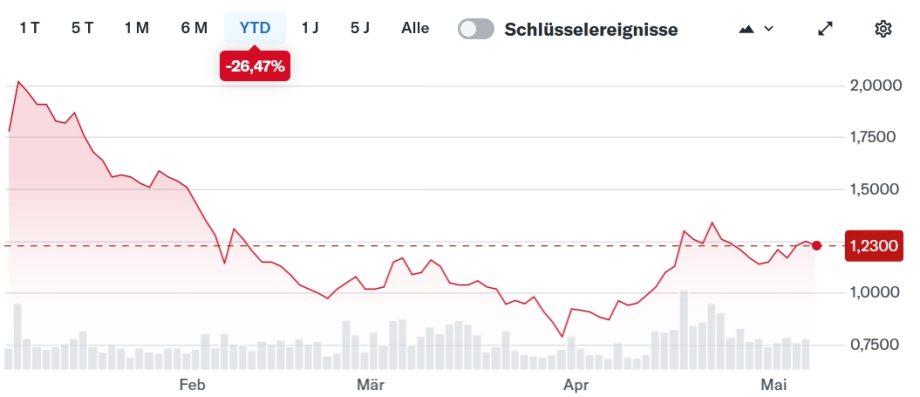
Task: Switch to 1 M time range
Action: tap(137, 28)
